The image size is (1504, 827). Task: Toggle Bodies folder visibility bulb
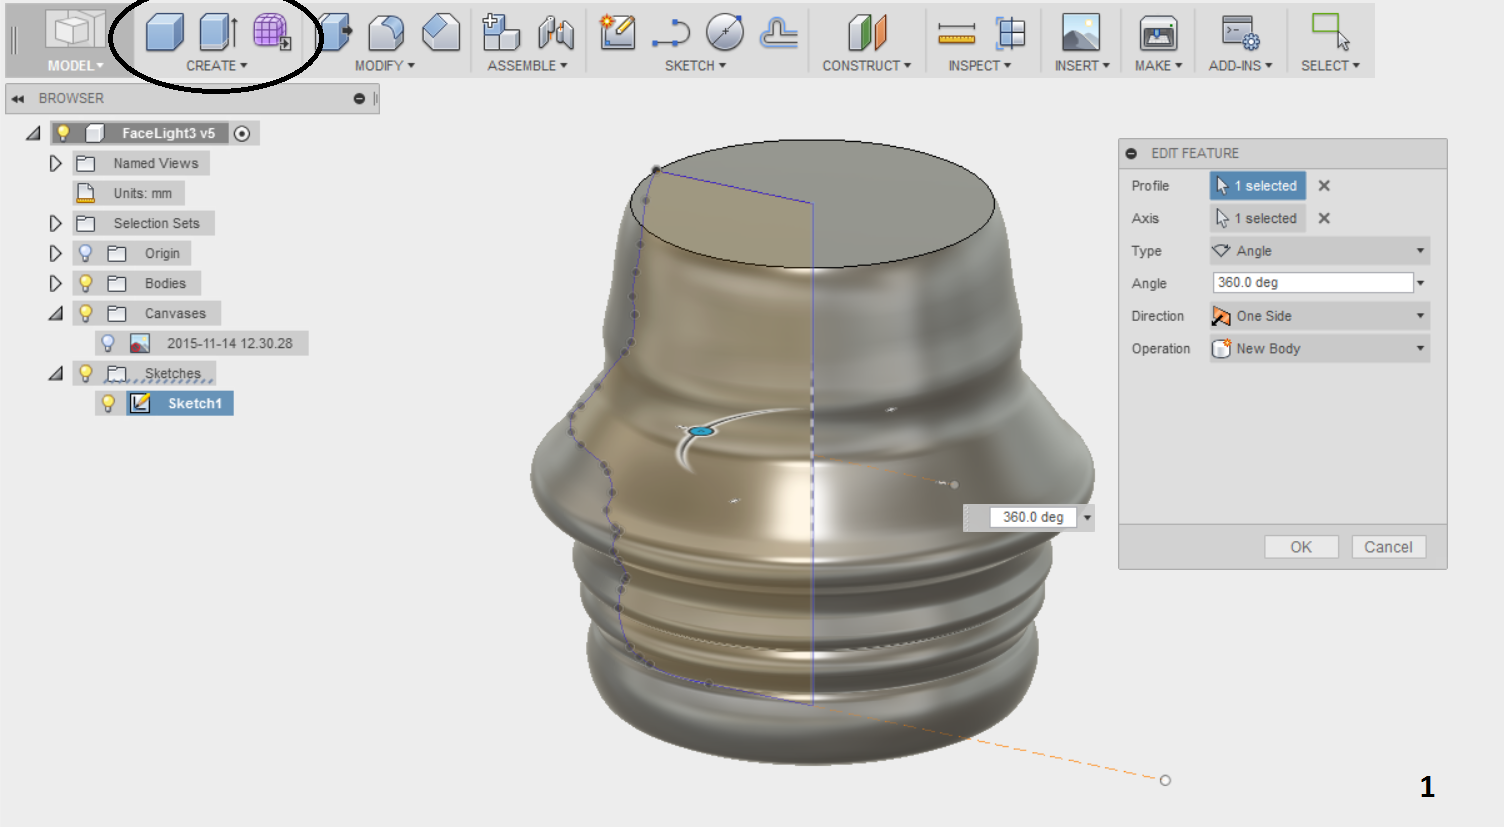(x=86, y=283)
